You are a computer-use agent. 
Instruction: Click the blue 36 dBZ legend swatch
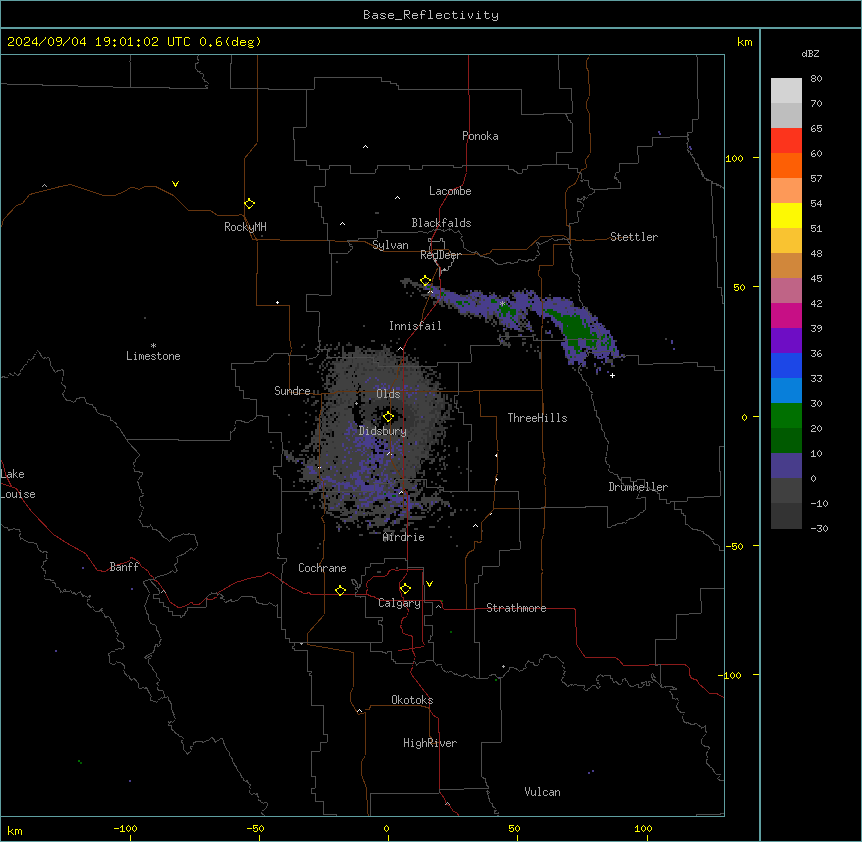(786, 365)
